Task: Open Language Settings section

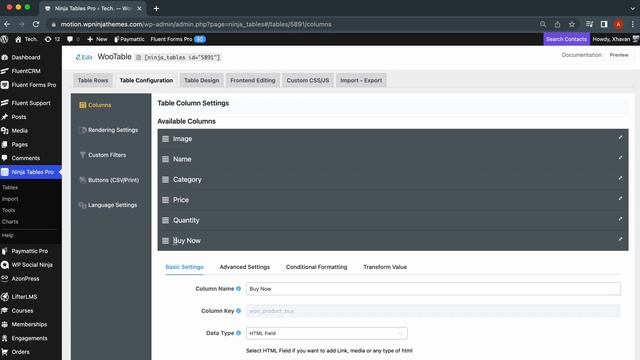Action: click(x=108, y=205)
